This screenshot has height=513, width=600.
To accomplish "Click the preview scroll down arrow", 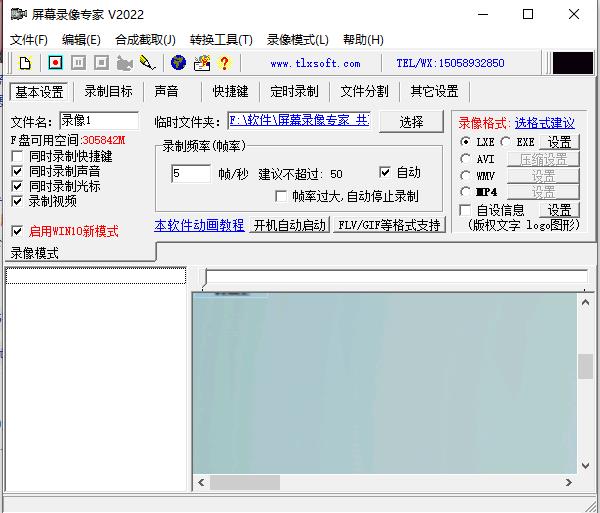I will point(585,466).
